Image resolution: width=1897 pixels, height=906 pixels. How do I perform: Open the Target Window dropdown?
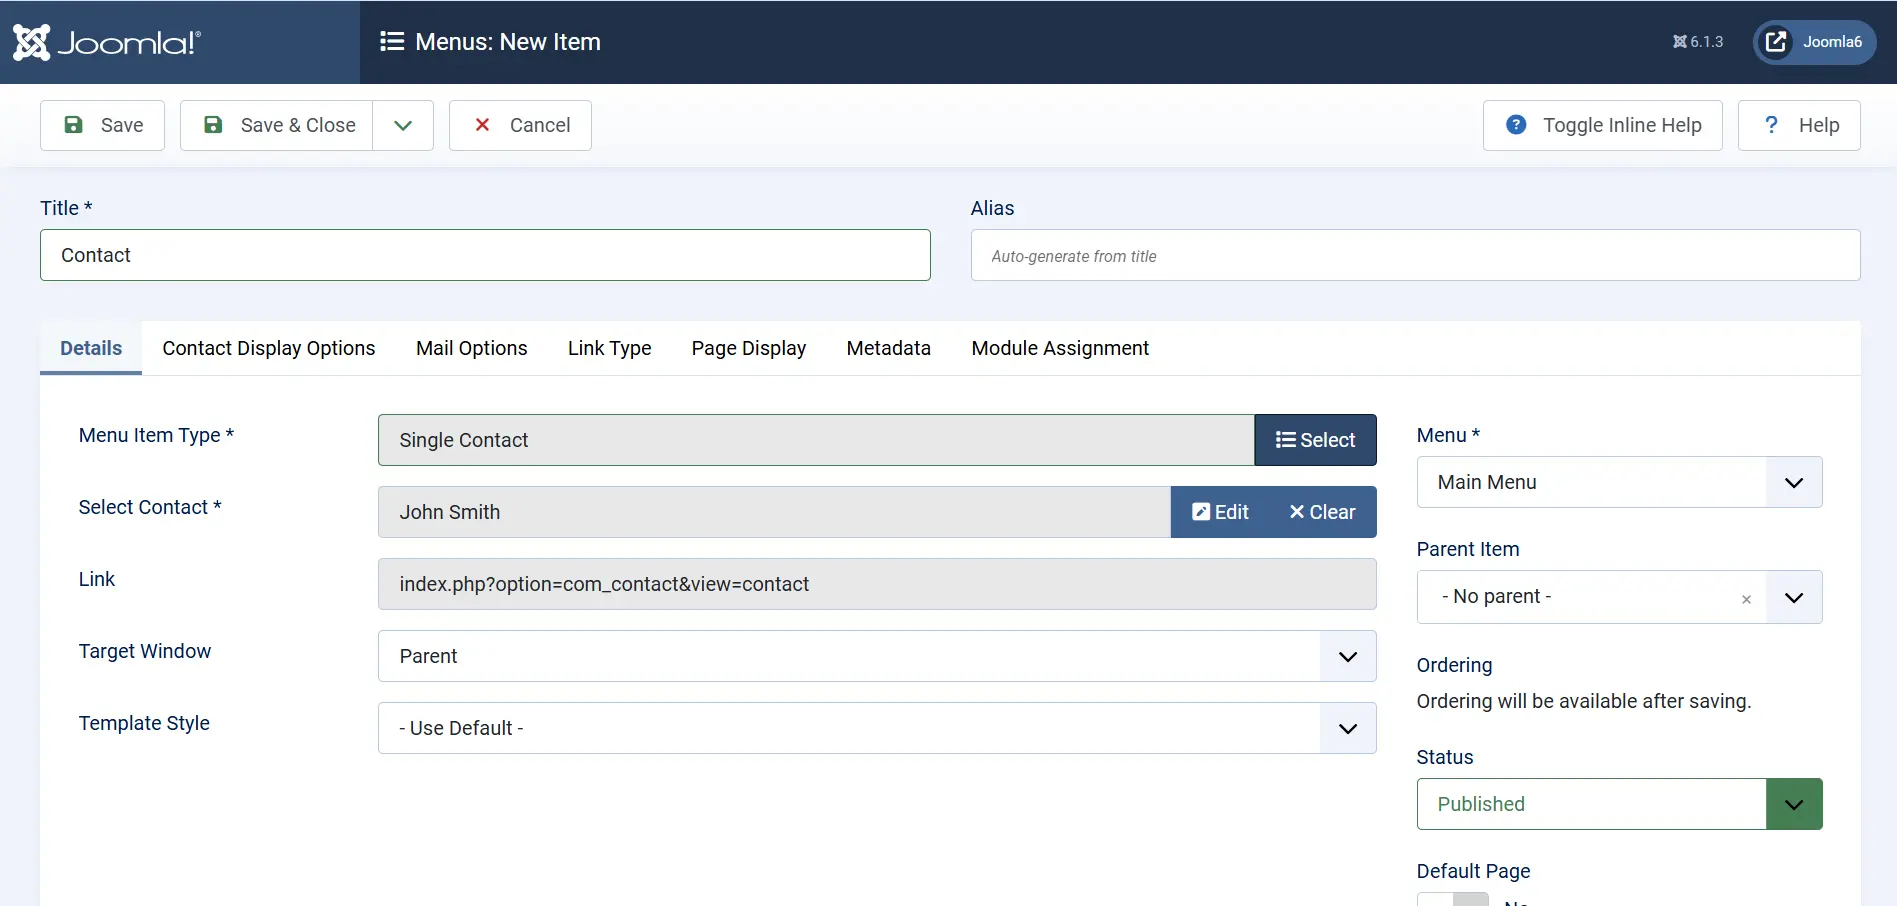pos(877,656)
